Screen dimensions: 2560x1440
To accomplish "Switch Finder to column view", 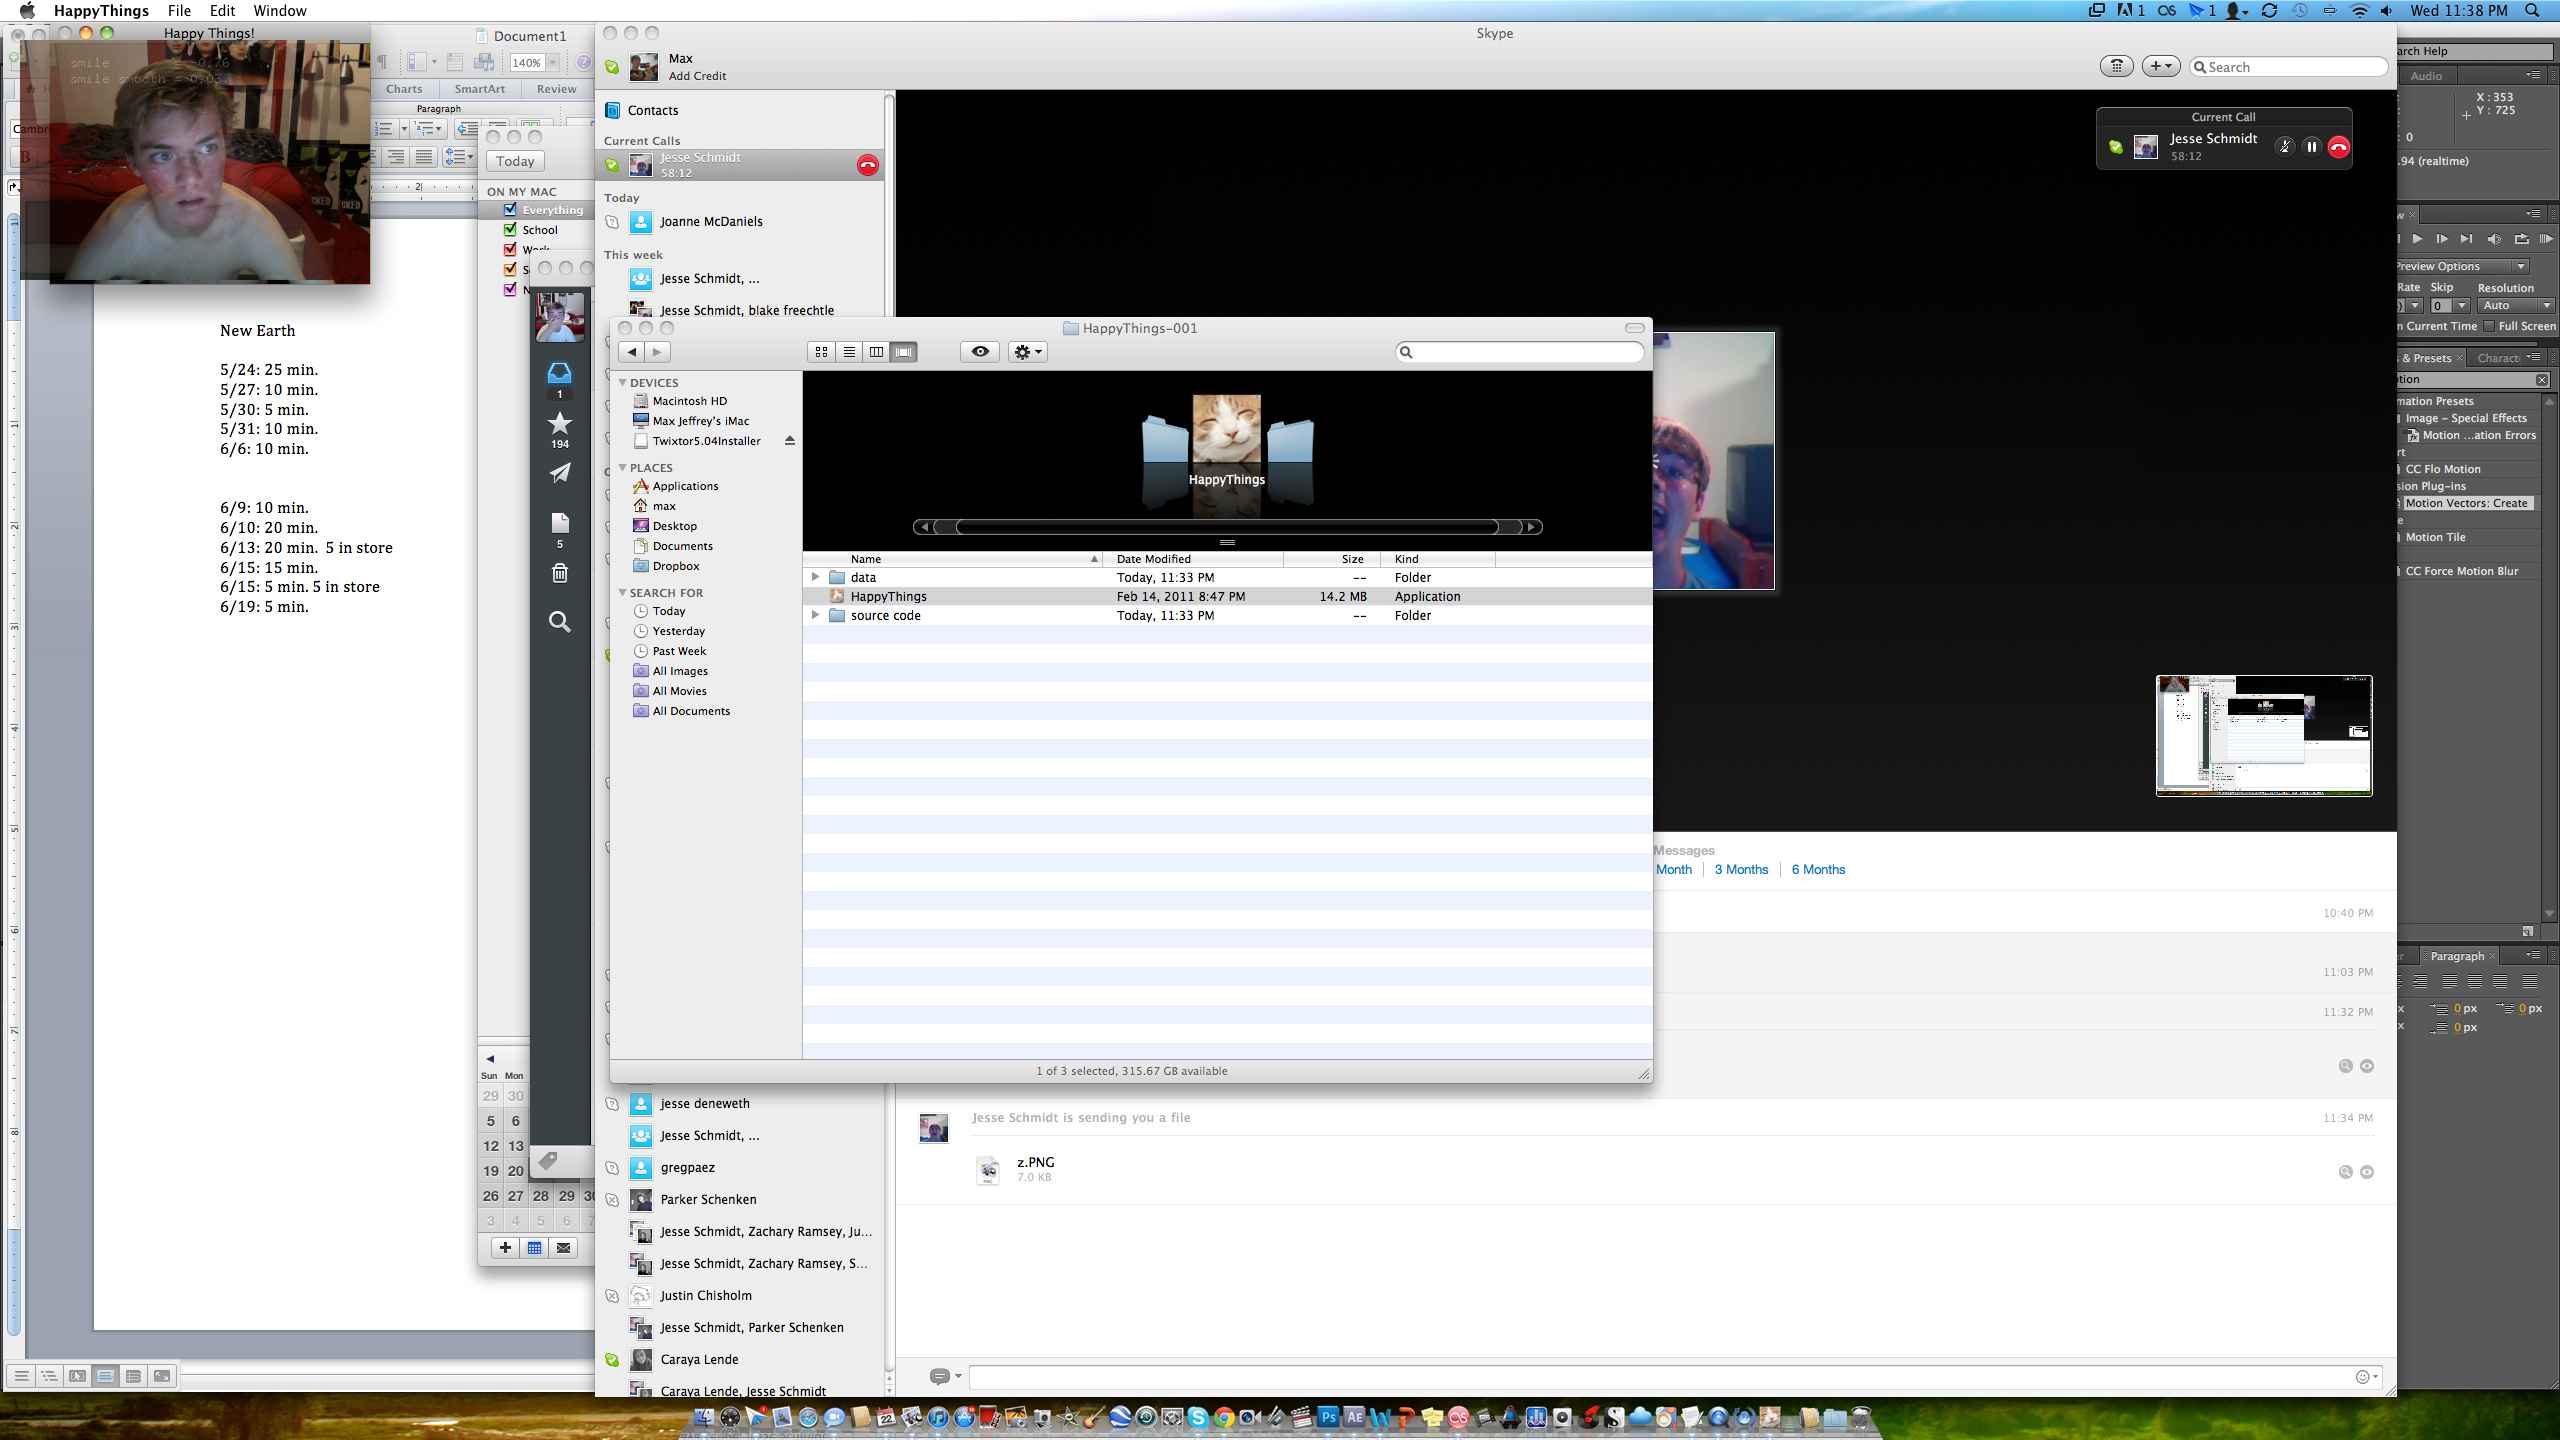I will (876, 352).
